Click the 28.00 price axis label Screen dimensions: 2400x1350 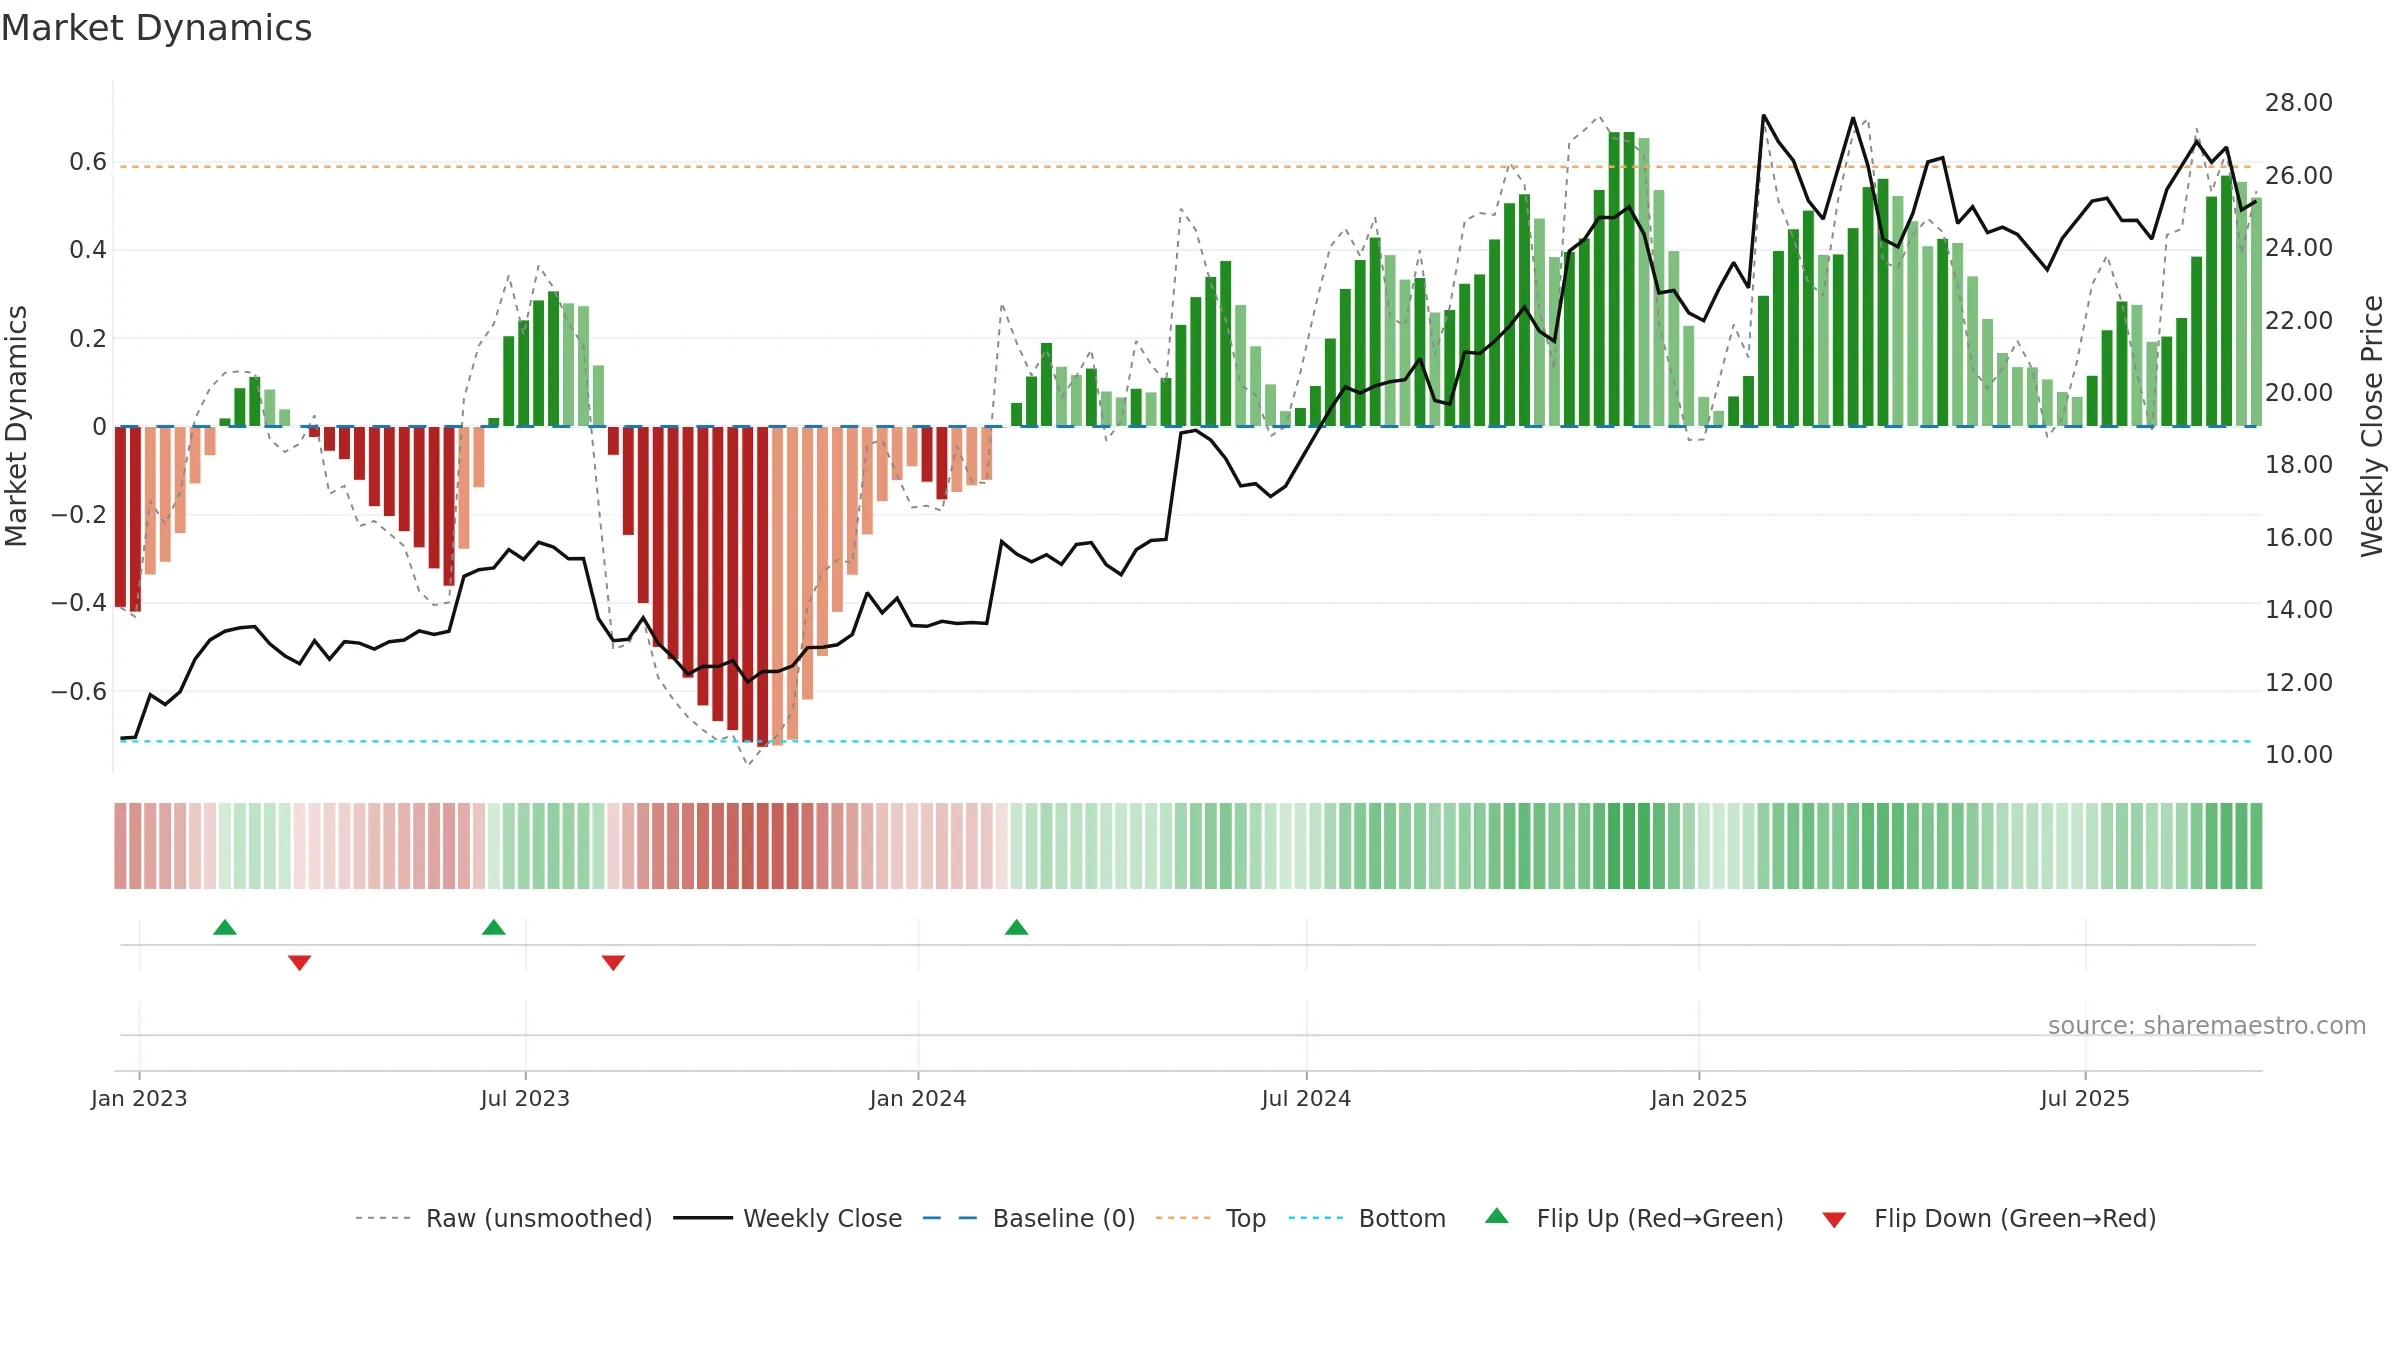click(x=2299, y=103)
